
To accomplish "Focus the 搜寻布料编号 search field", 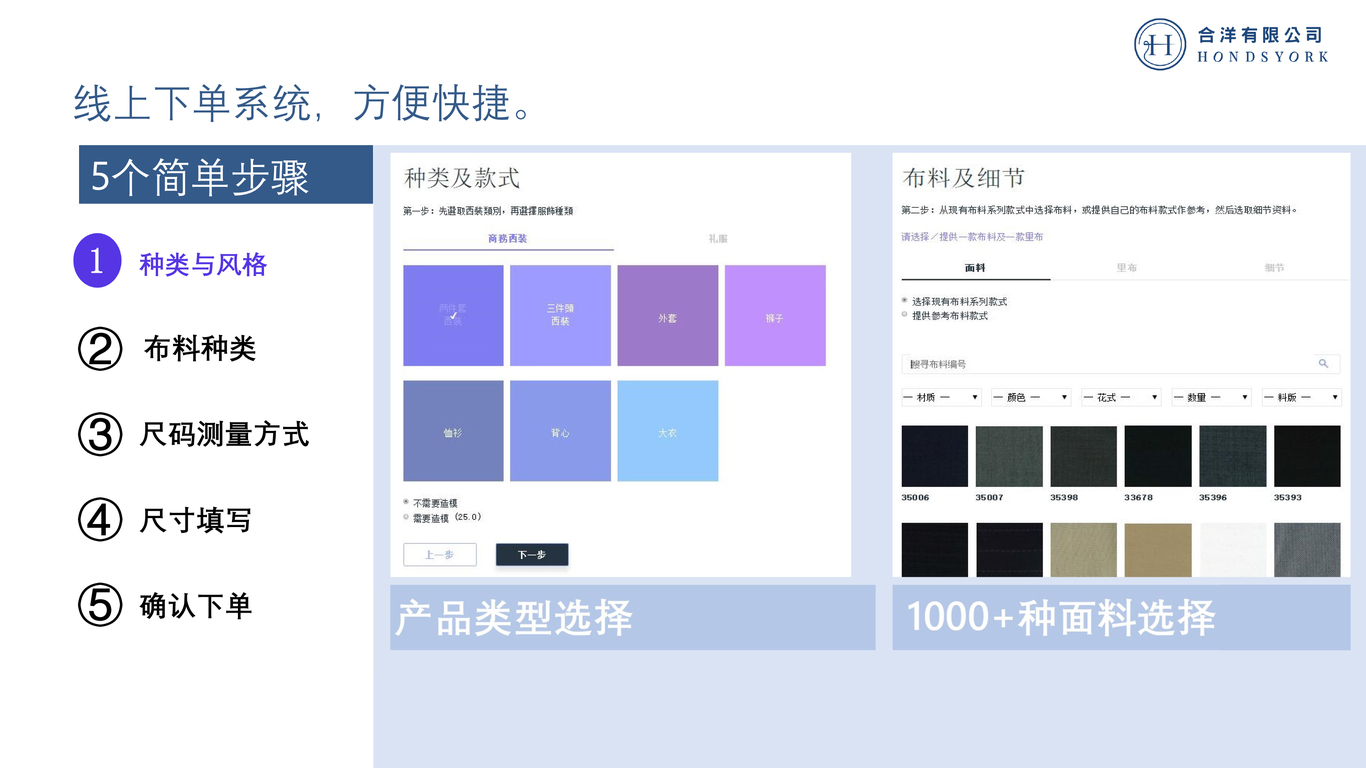I will click(x=1120, y=364).
